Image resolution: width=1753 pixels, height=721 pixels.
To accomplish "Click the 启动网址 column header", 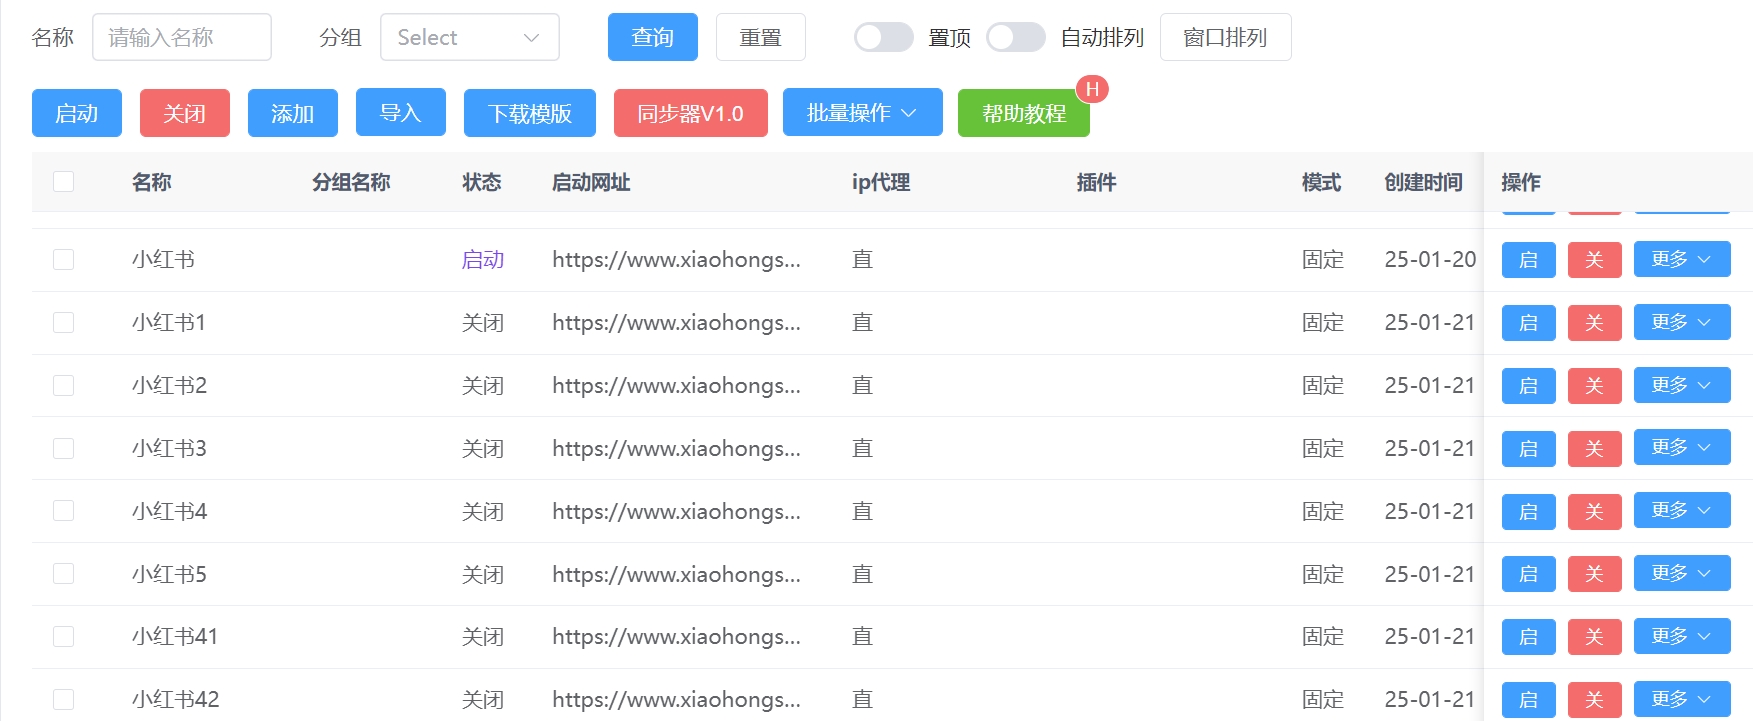I will 591,182.
